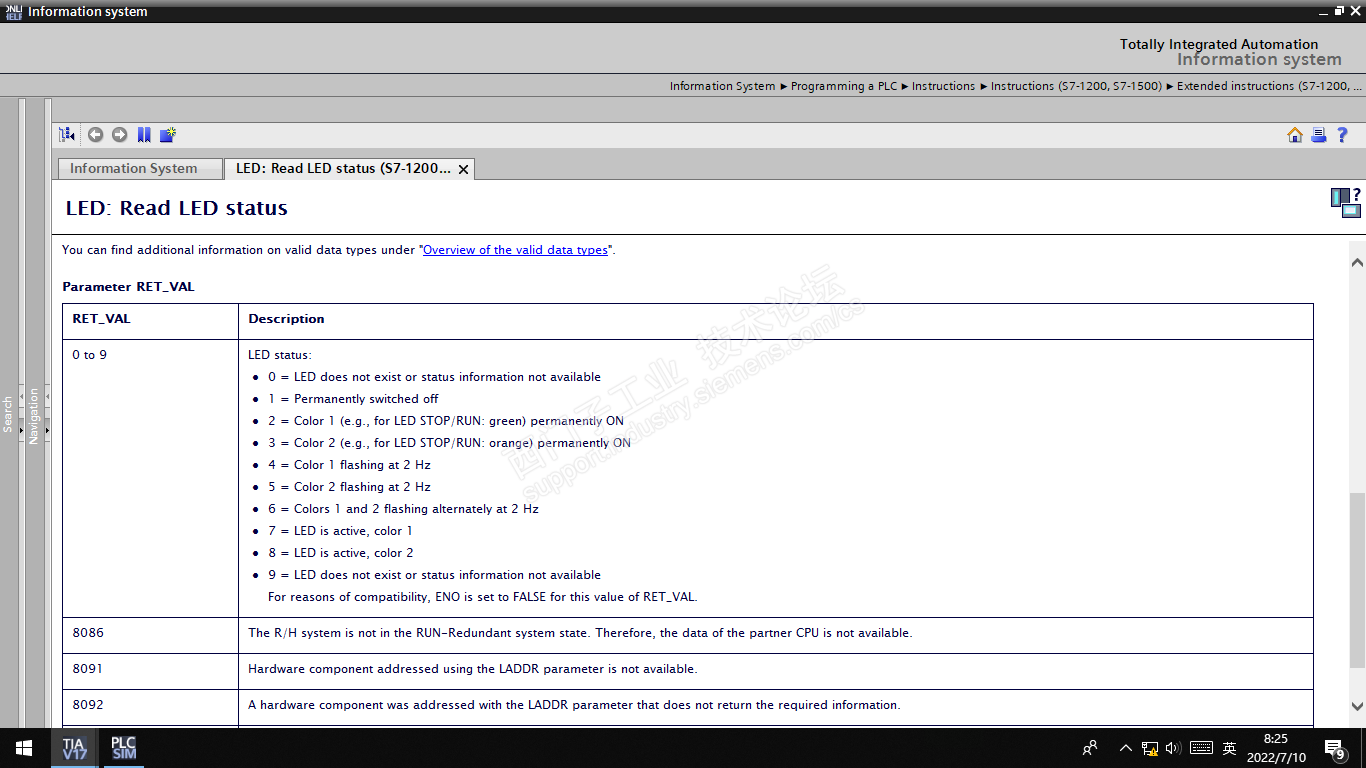Toggle the table of contents sync icon
Viewport: 1366px width, 768px height.
click(67, 135)
